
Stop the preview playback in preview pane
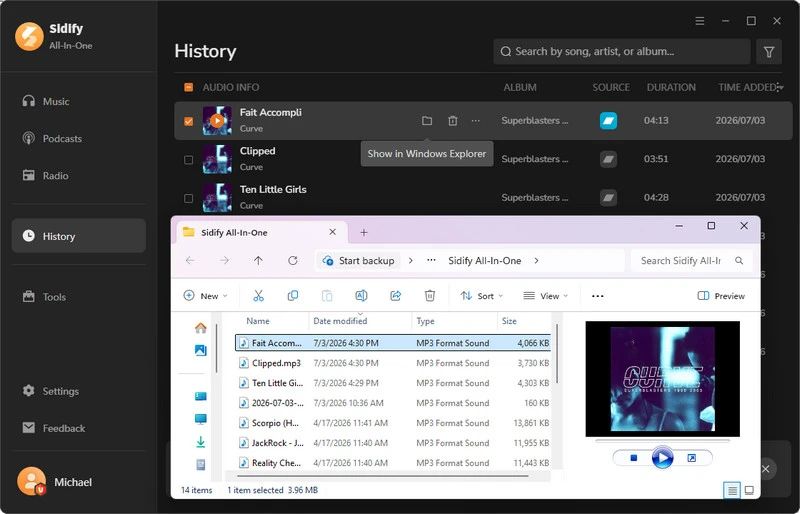[x=634, y=458]
